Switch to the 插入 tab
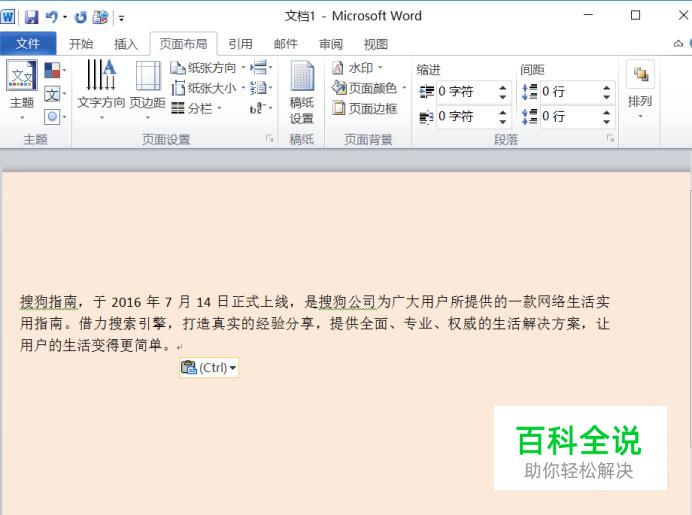Screen dimensions: 692x515 click(126, 44)
